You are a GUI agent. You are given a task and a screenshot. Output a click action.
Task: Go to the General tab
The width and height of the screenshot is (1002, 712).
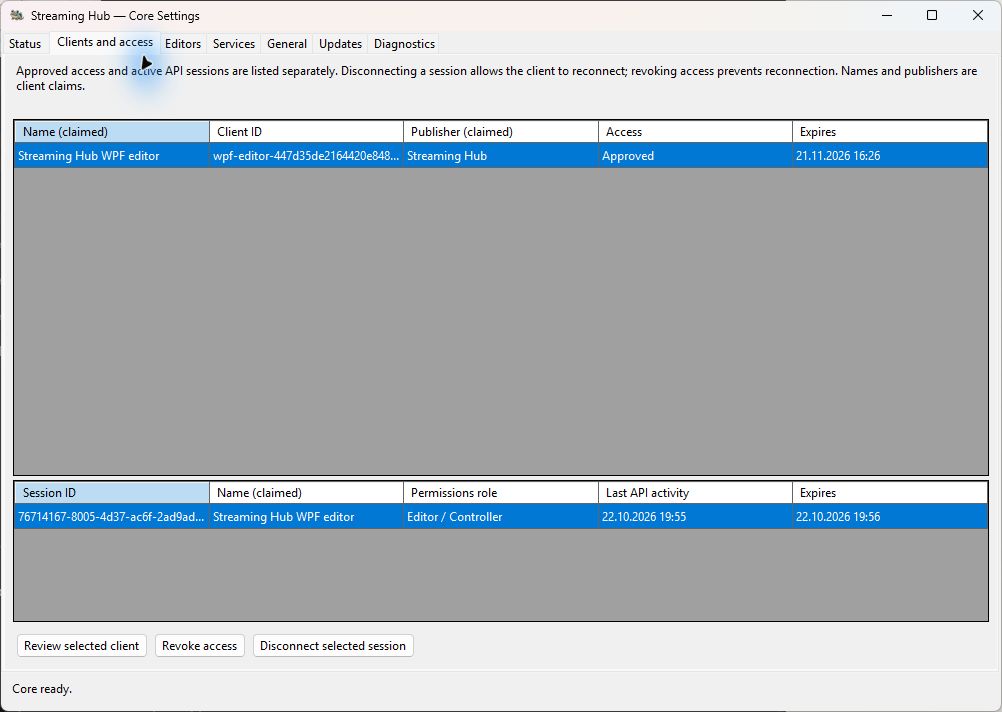287,43
